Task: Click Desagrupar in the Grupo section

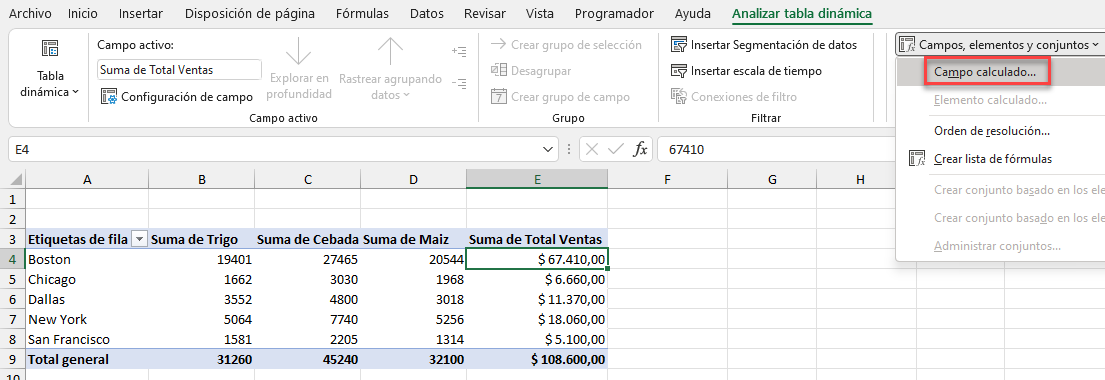Action: [531, 71]
